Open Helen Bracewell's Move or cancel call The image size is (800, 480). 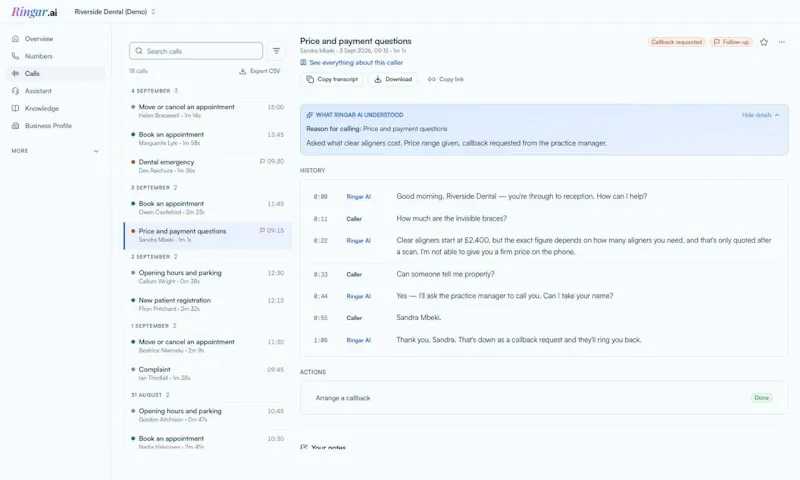click(208, 111)
